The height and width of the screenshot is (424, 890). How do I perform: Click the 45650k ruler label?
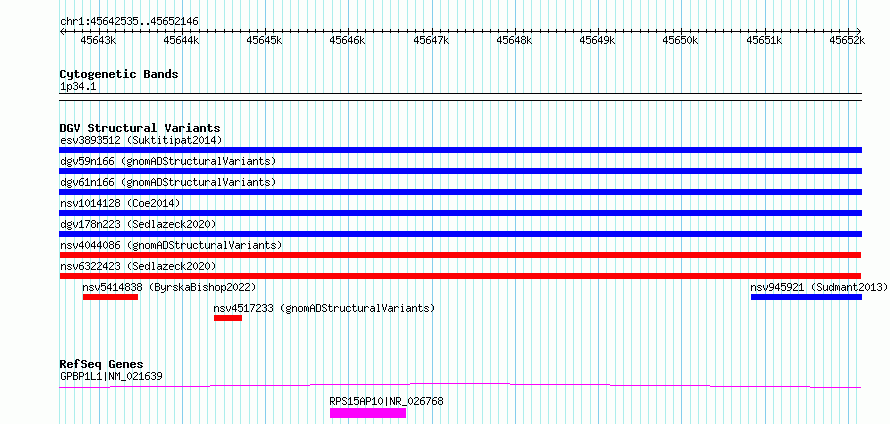click(680, 40)
